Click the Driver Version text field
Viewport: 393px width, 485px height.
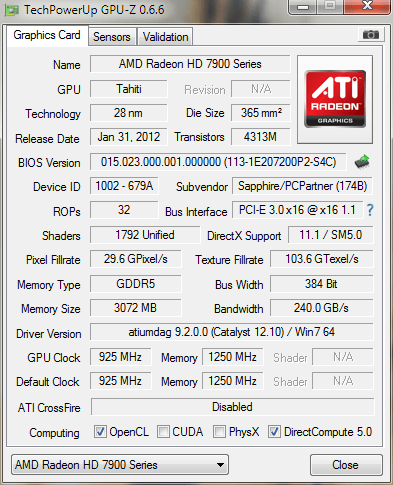coord(231,332)
